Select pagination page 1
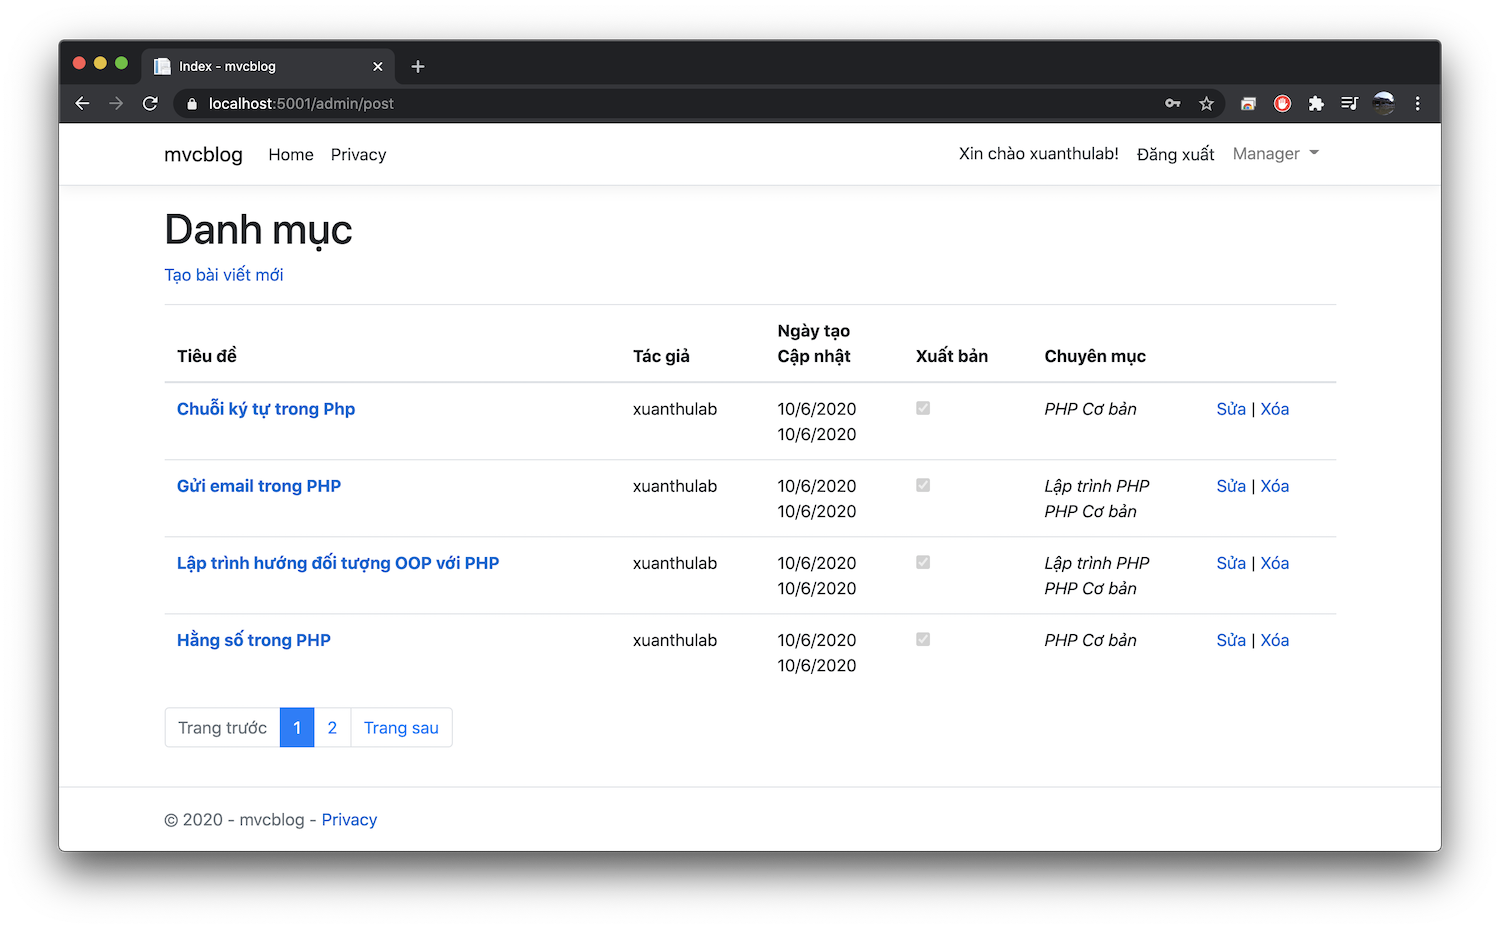Image resolution: width=1500 pixels, height=929 pixels. click(297, 727)
